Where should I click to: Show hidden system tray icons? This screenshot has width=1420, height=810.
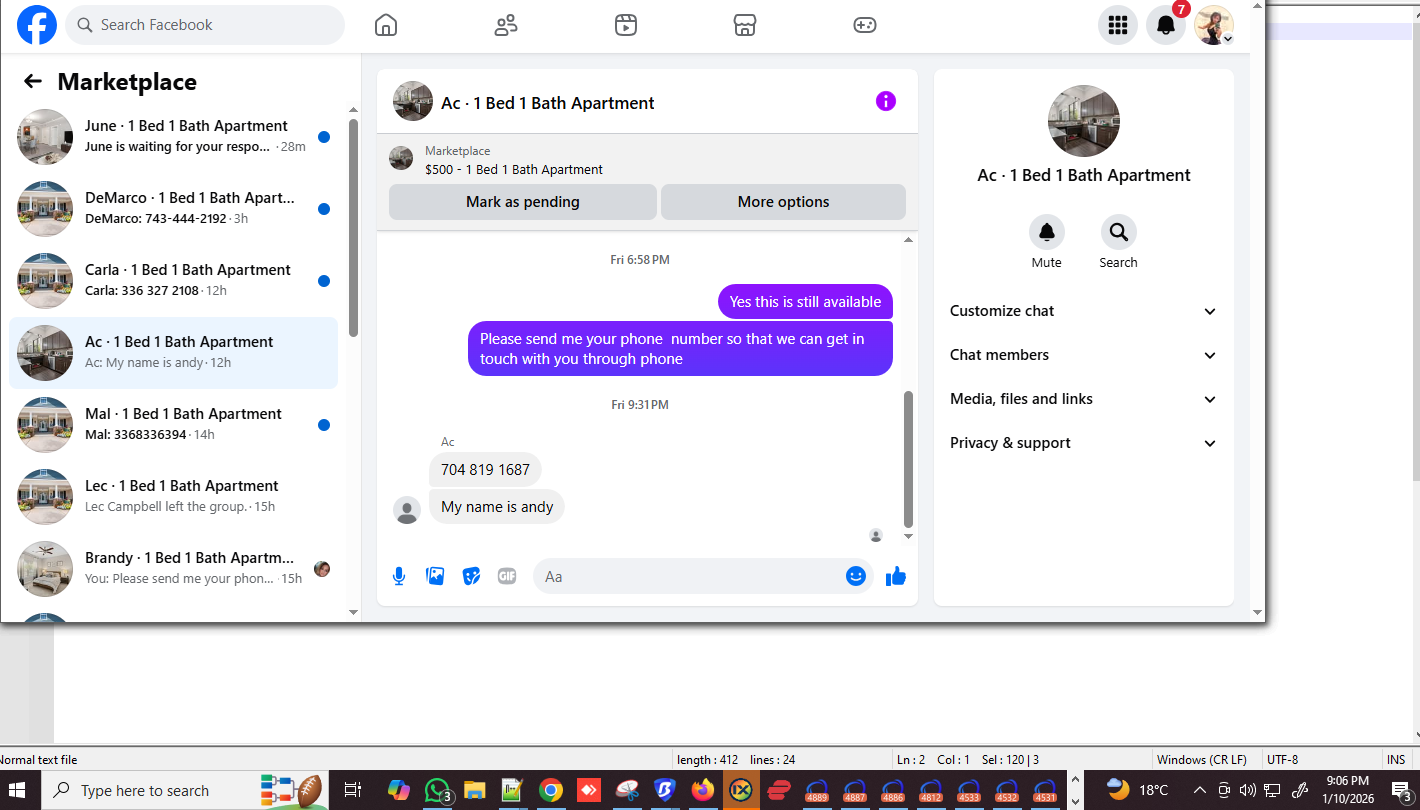click(1199, 790)
